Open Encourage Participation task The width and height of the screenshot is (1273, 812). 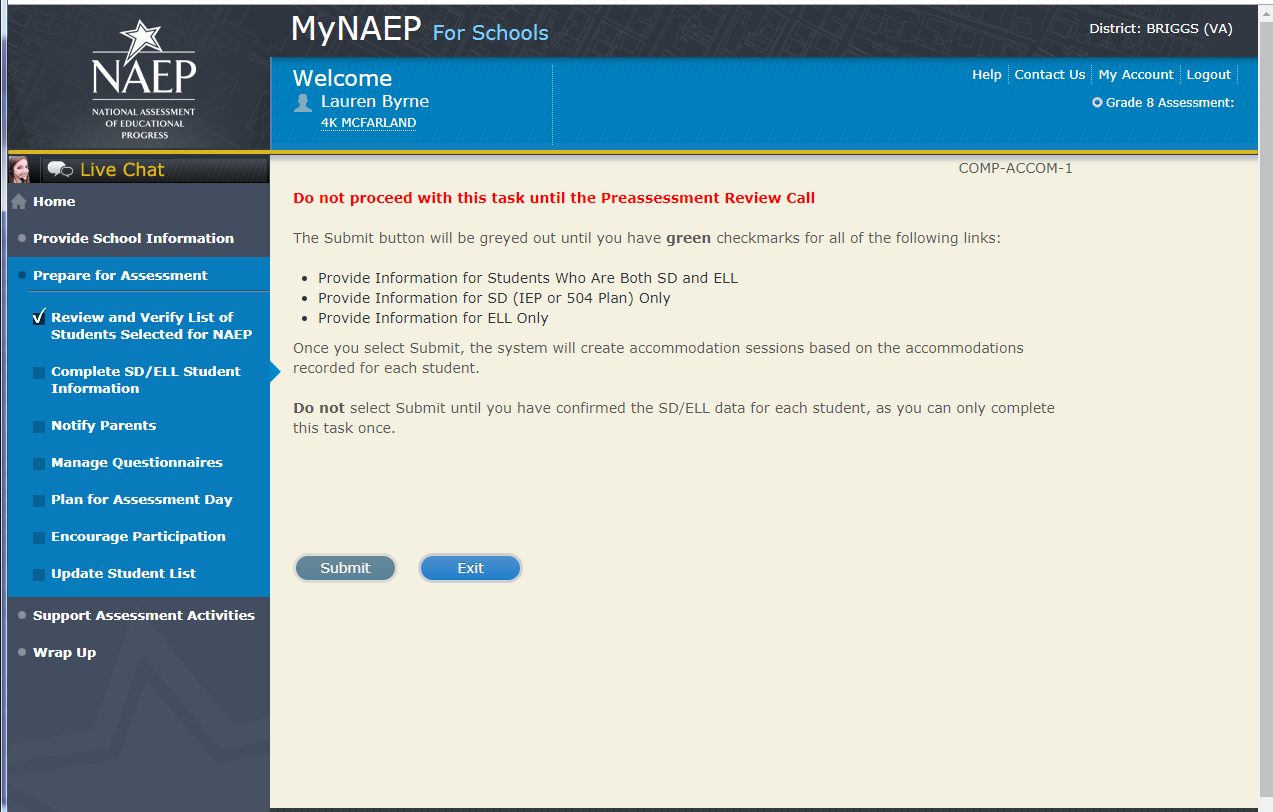pos(138,536)
